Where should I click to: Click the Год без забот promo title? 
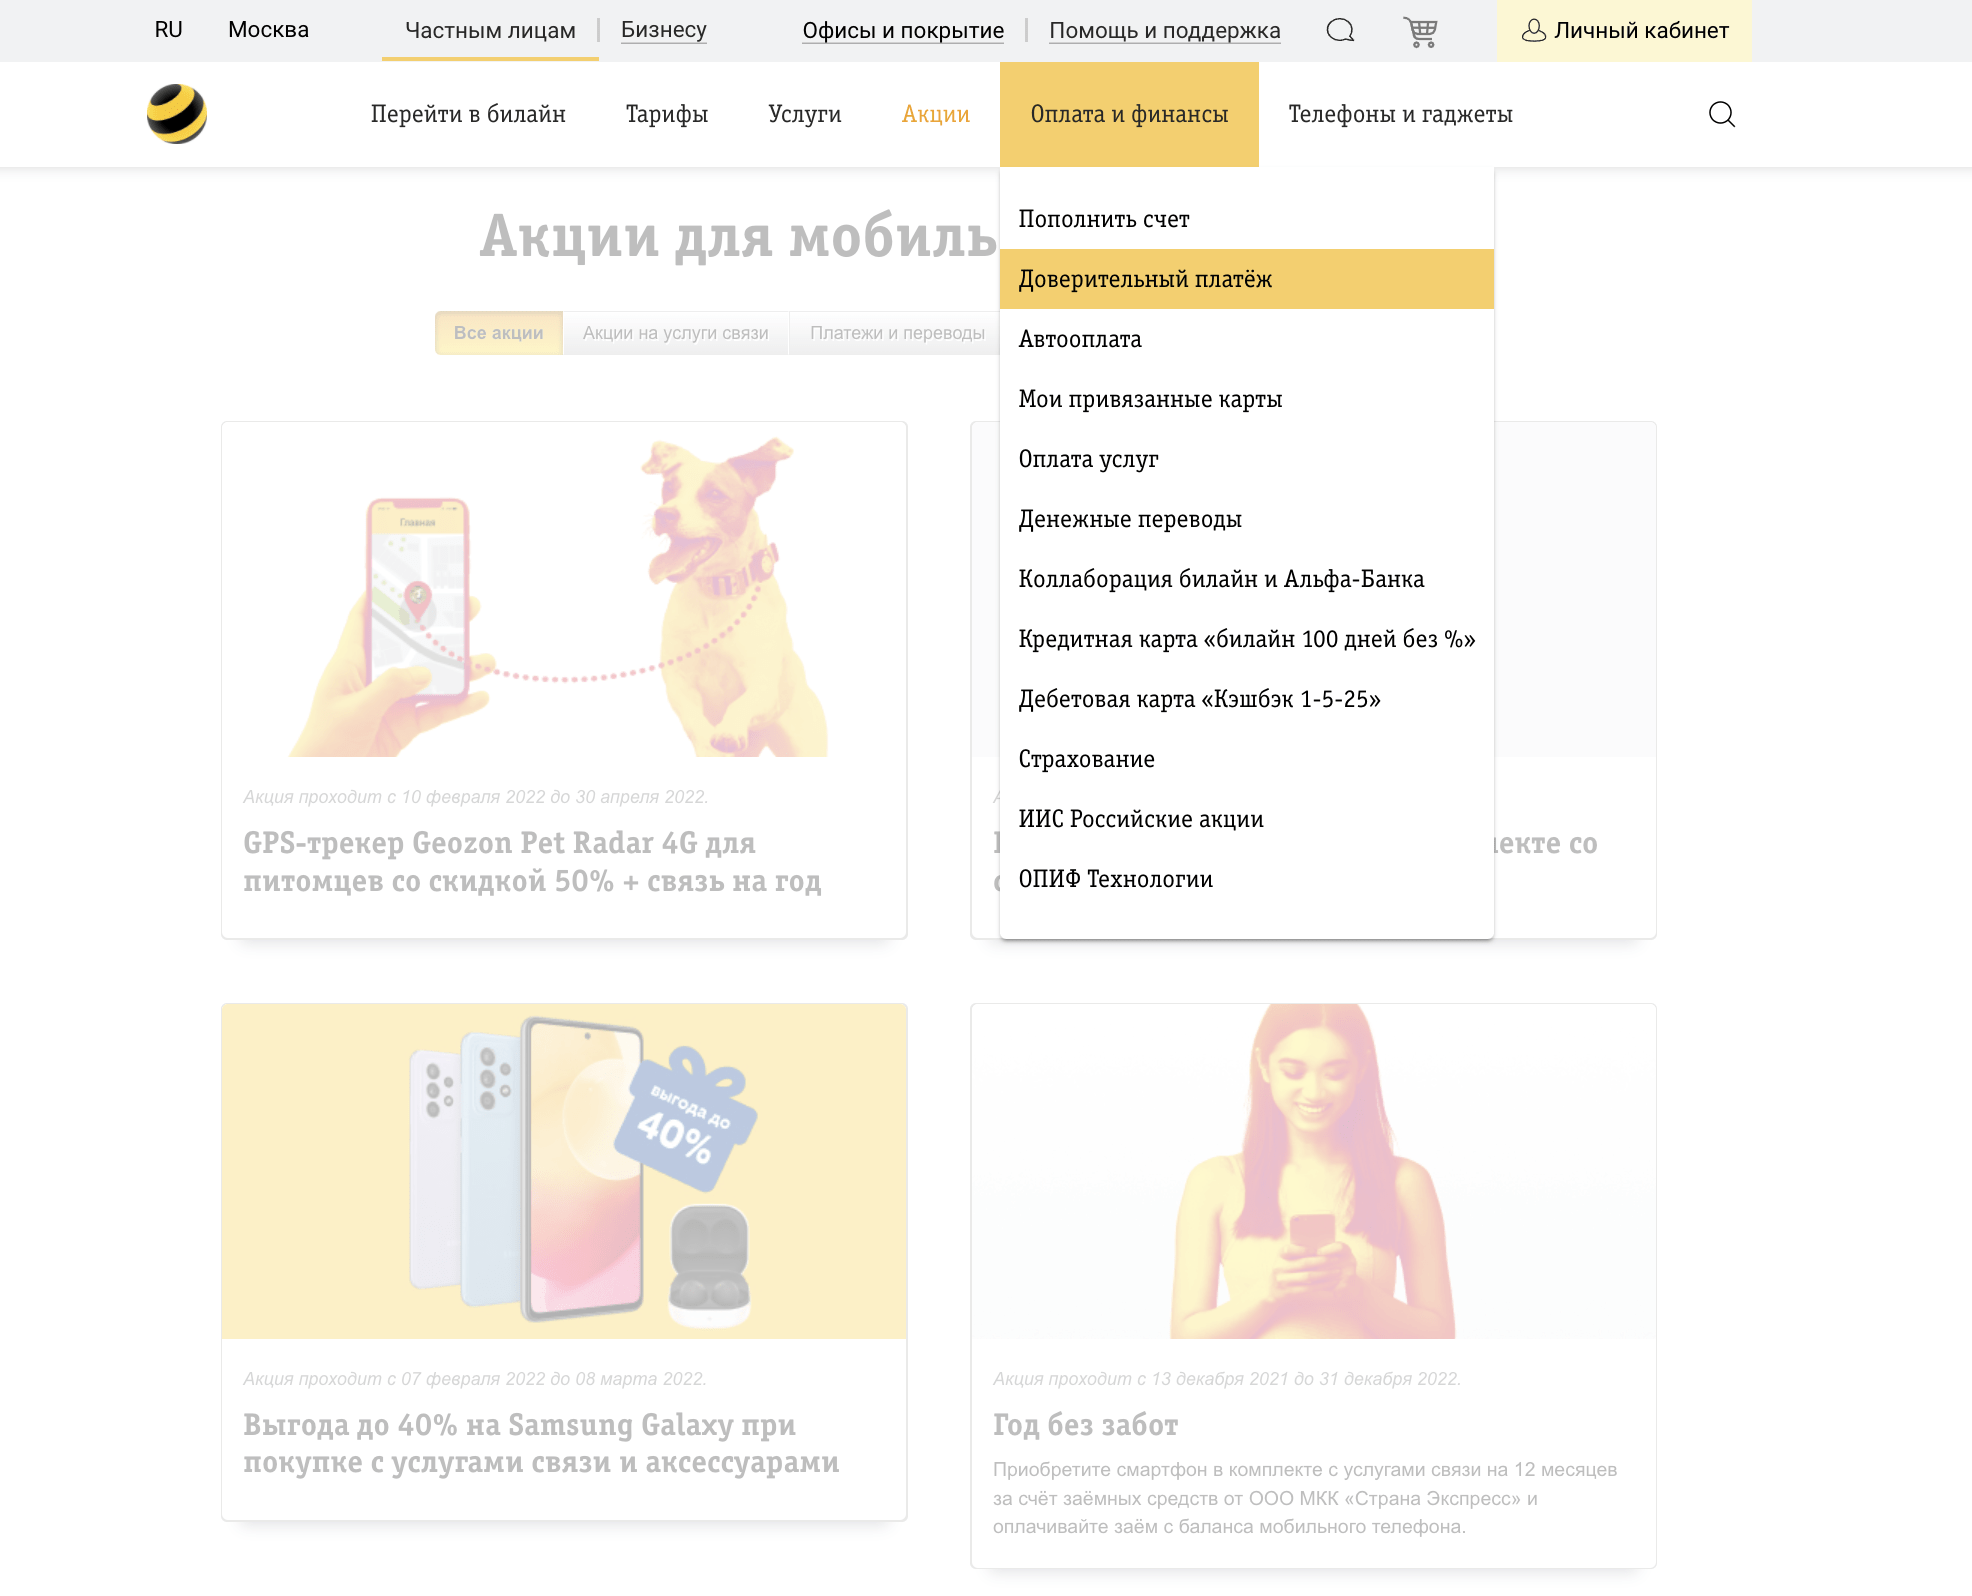click(1085, 1425)
